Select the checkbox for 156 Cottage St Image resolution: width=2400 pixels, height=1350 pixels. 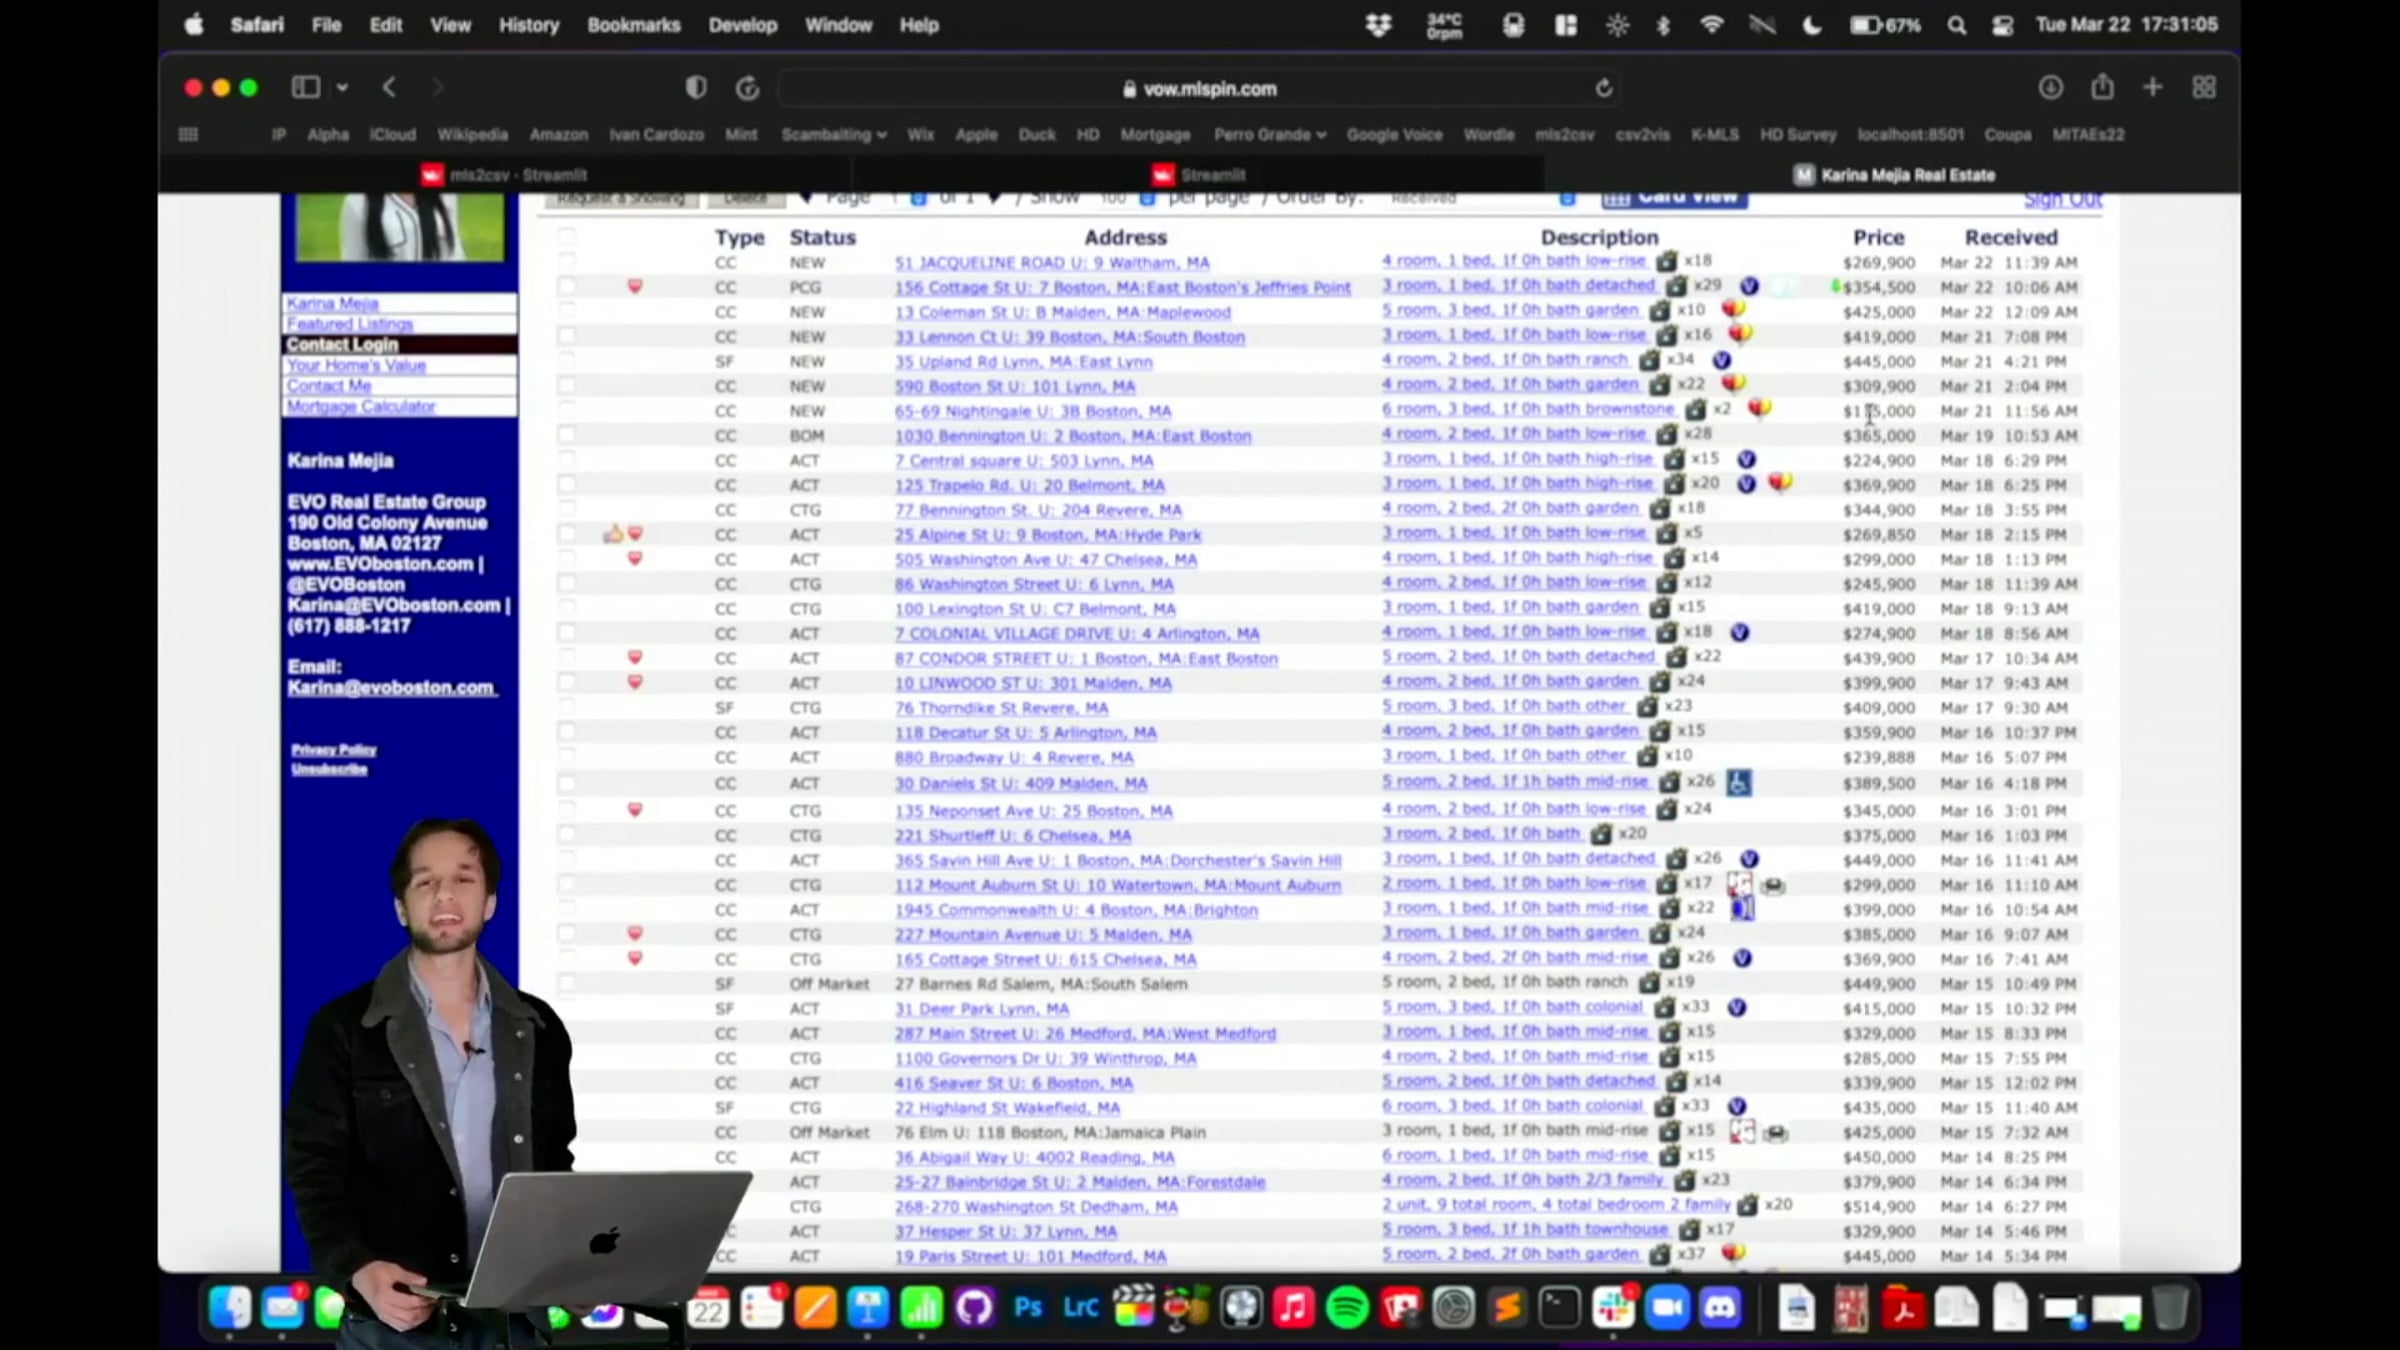coord(567,287)
